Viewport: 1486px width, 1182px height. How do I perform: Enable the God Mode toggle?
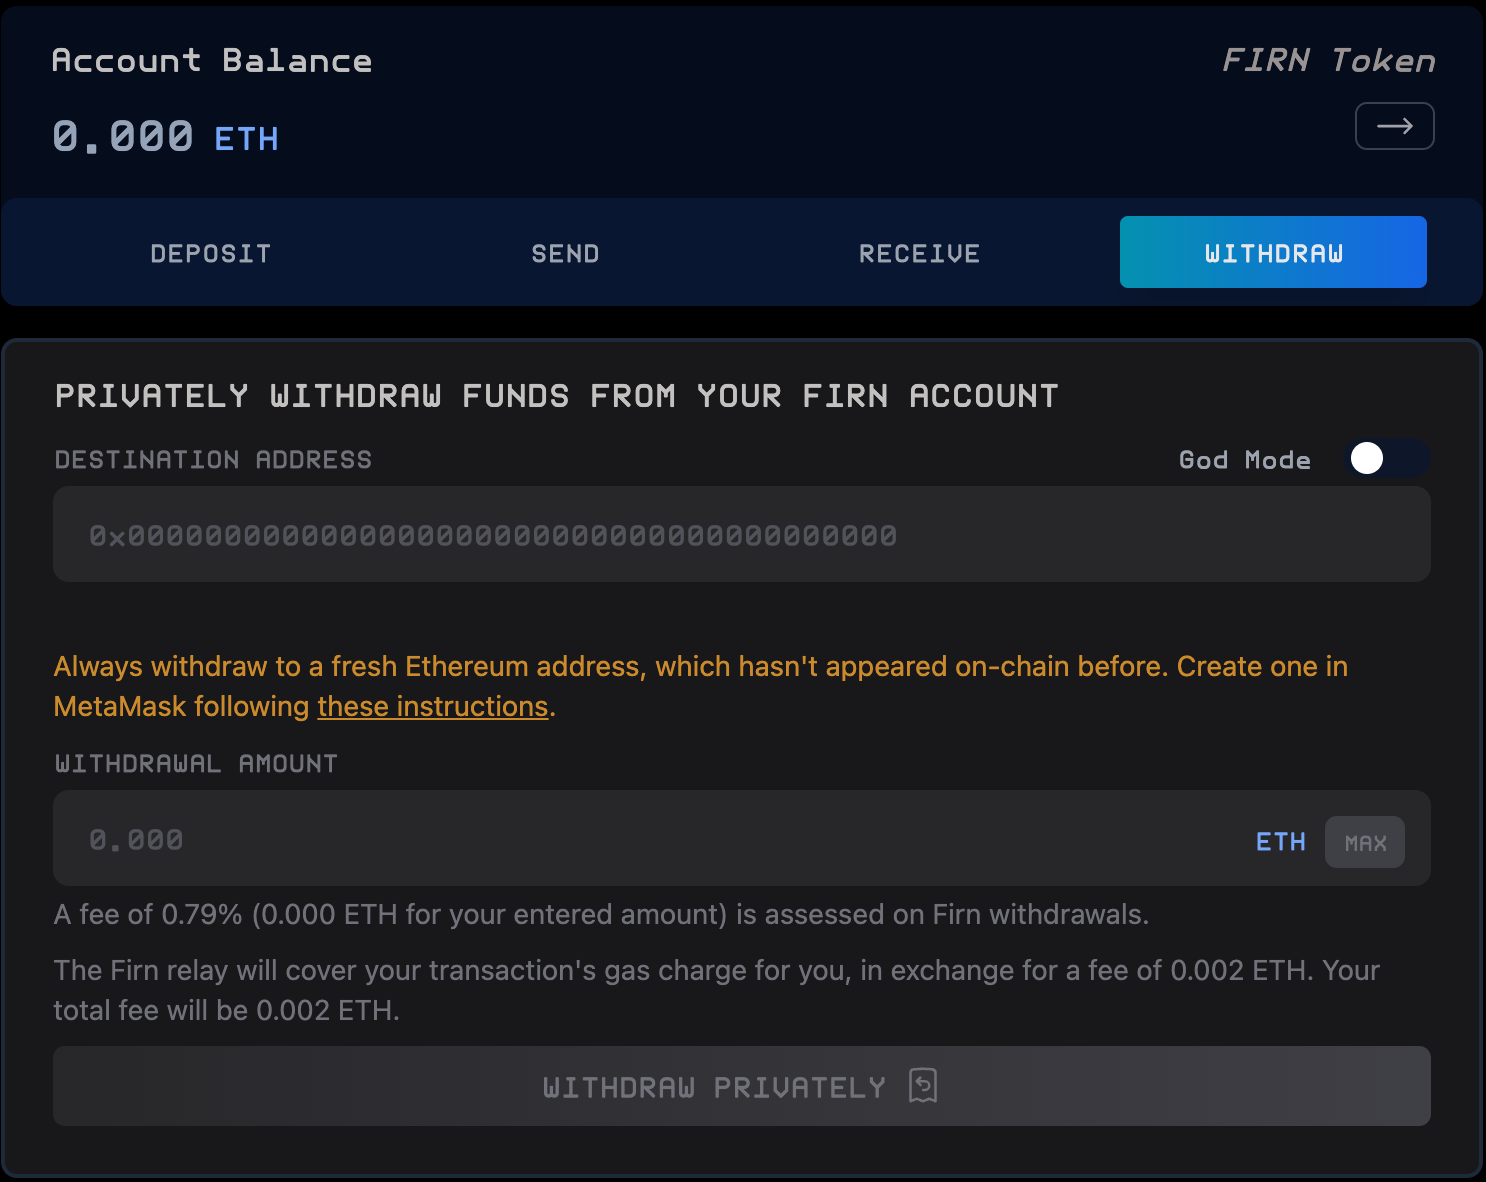click(1386, 458)
